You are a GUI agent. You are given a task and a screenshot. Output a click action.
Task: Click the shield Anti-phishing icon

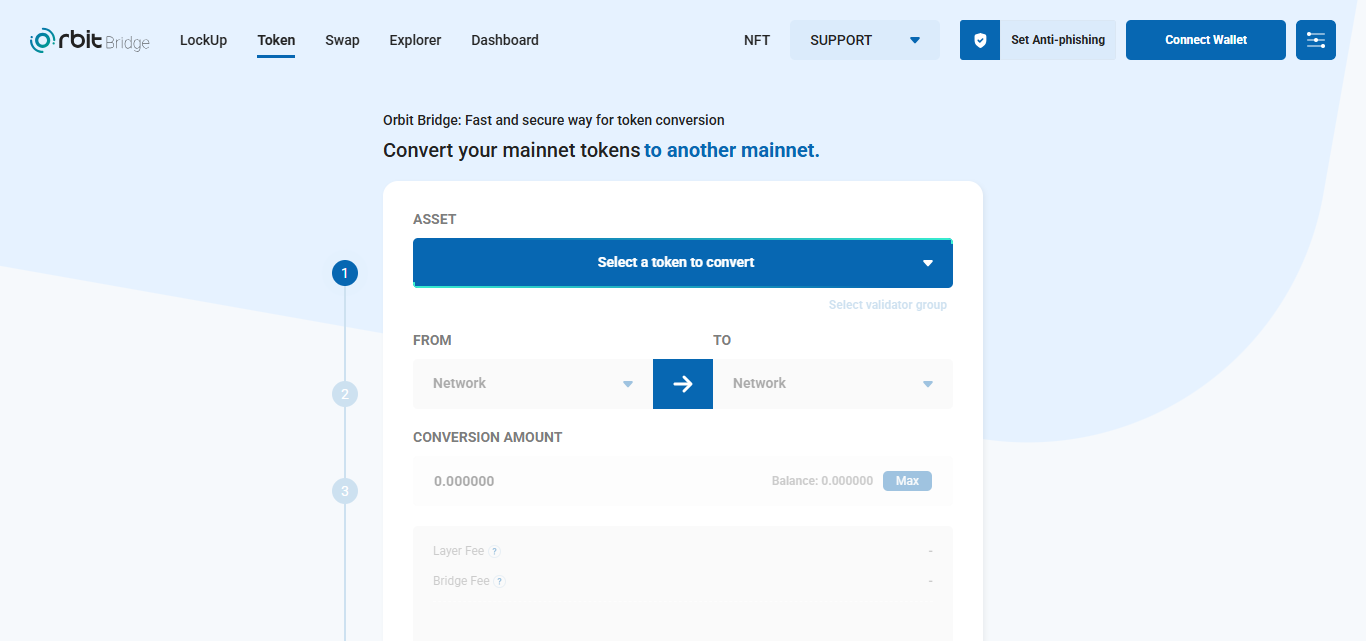[980, 40]
